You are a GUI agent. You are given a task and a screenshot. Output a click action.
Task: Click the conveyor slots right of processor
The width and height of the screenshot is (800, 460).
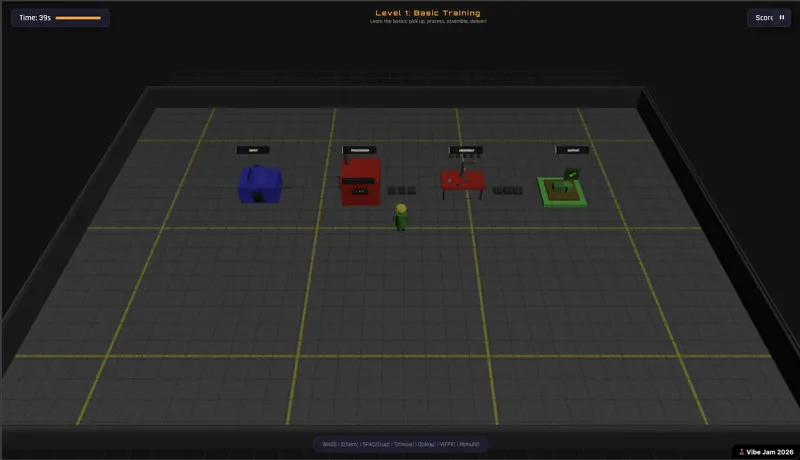pos(402,190)
